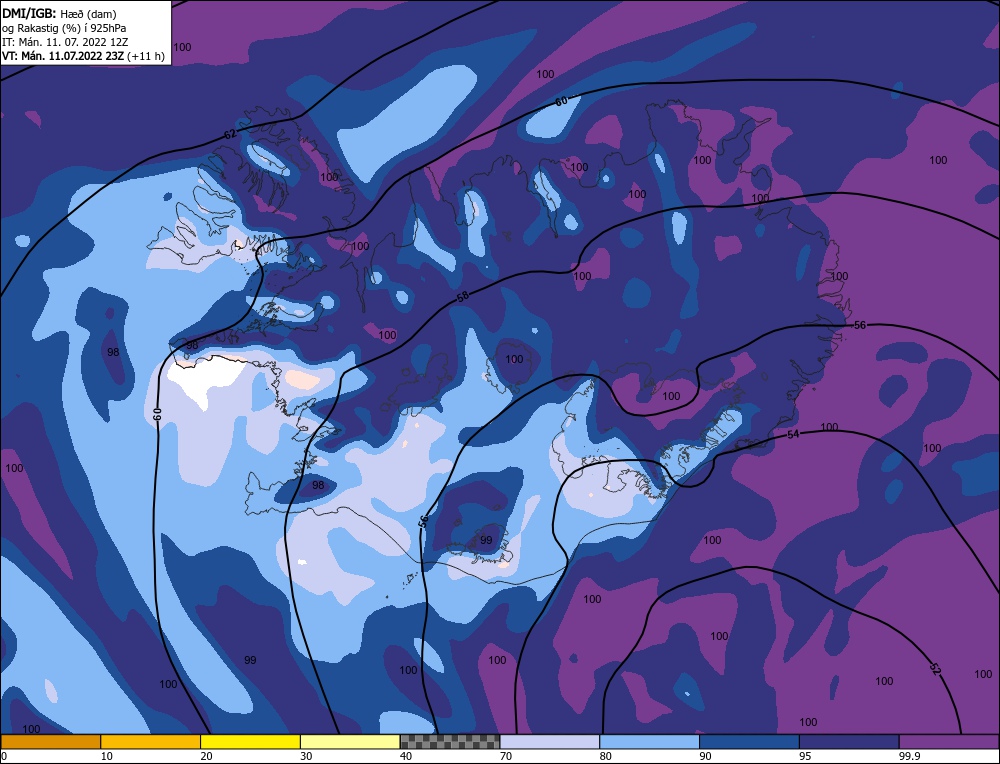Click the "99.9" legend scale value
The image size is (1000, 764).
[x=908, y=756]
